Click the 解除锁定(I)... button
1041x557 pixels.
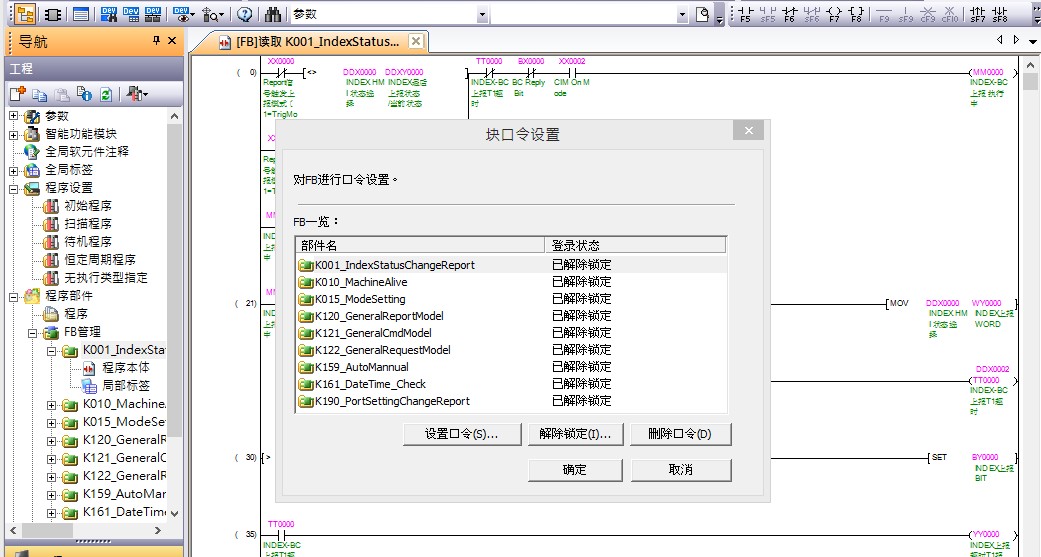[x=575, y=434]
